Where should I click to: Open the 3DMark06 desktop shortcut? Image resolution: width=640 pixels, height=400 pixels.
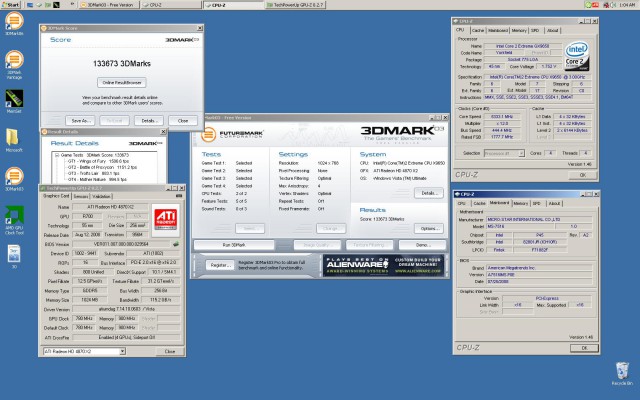[13, 21]
